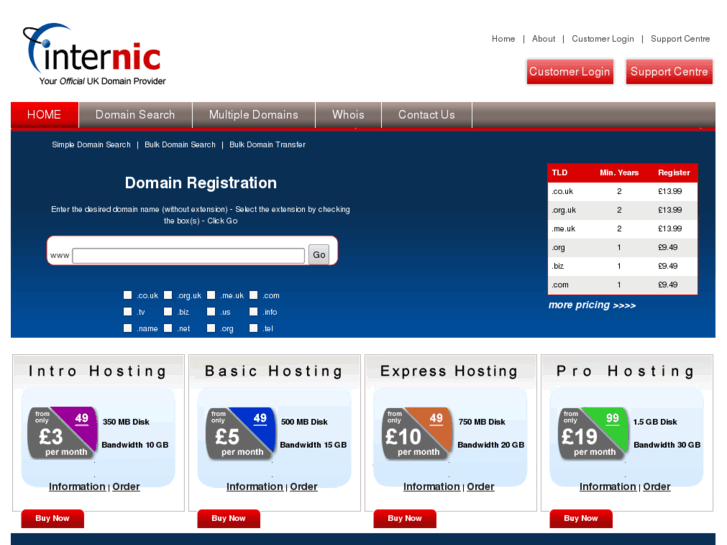Screen dimensions: 727x545
Task: Click Buy Now for Pro Hosting
Action: coord(581,519)
